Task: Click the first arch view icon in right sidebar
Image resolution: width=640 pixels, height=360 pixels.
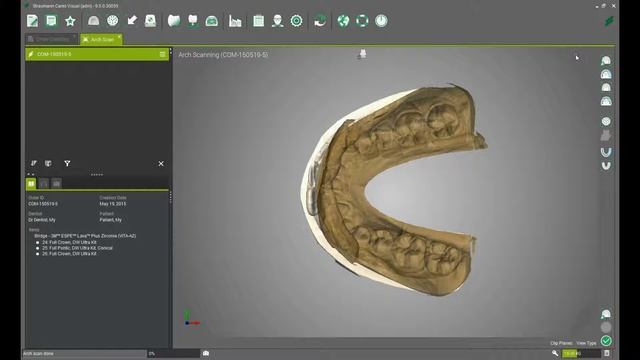Action: [606, 61]
